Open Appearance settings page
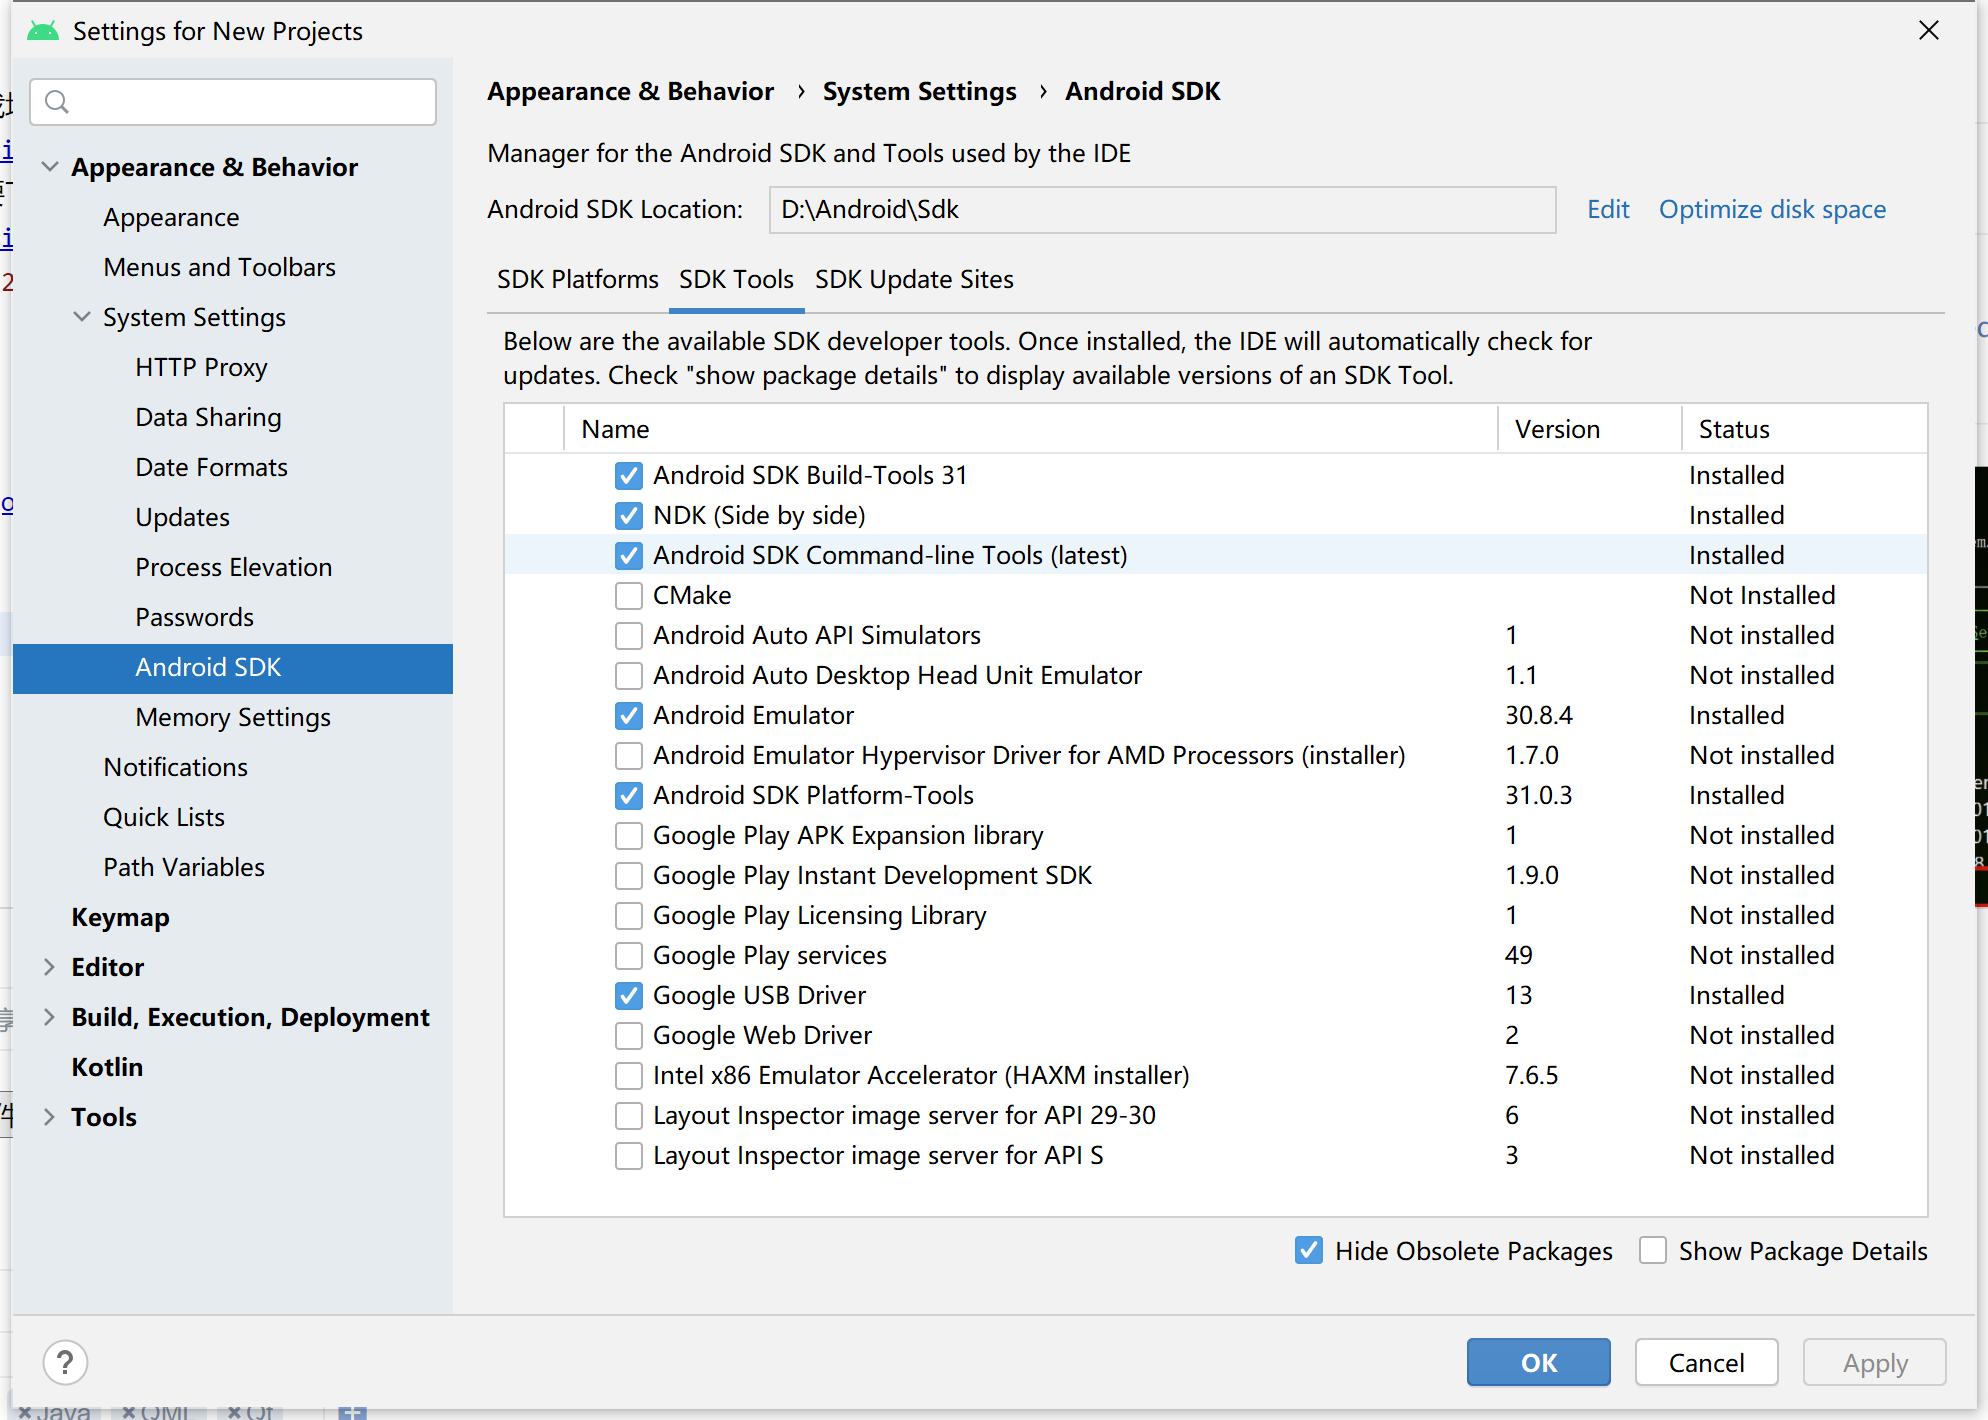Screen dimensions: 1988x1420 click(x=171, y=217)
